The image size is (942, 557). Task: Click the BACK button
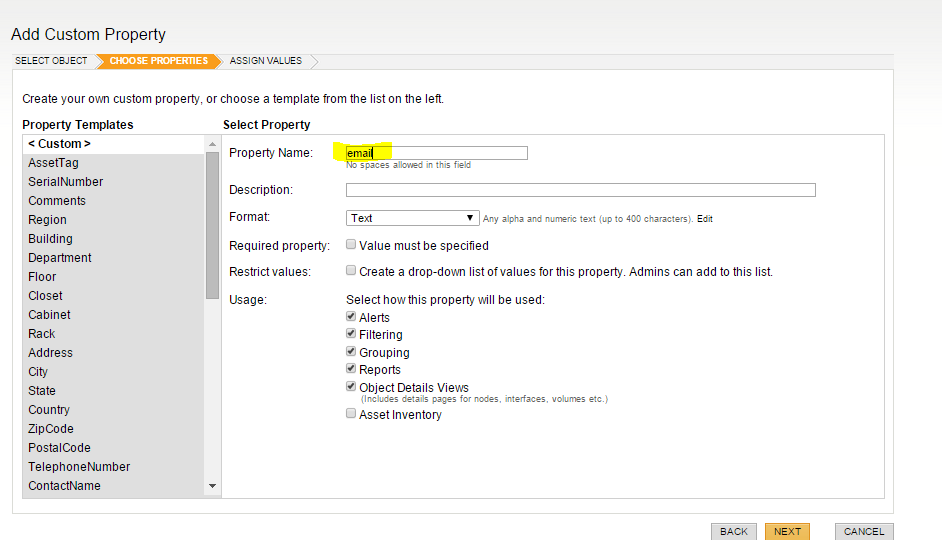pos(734,532)
